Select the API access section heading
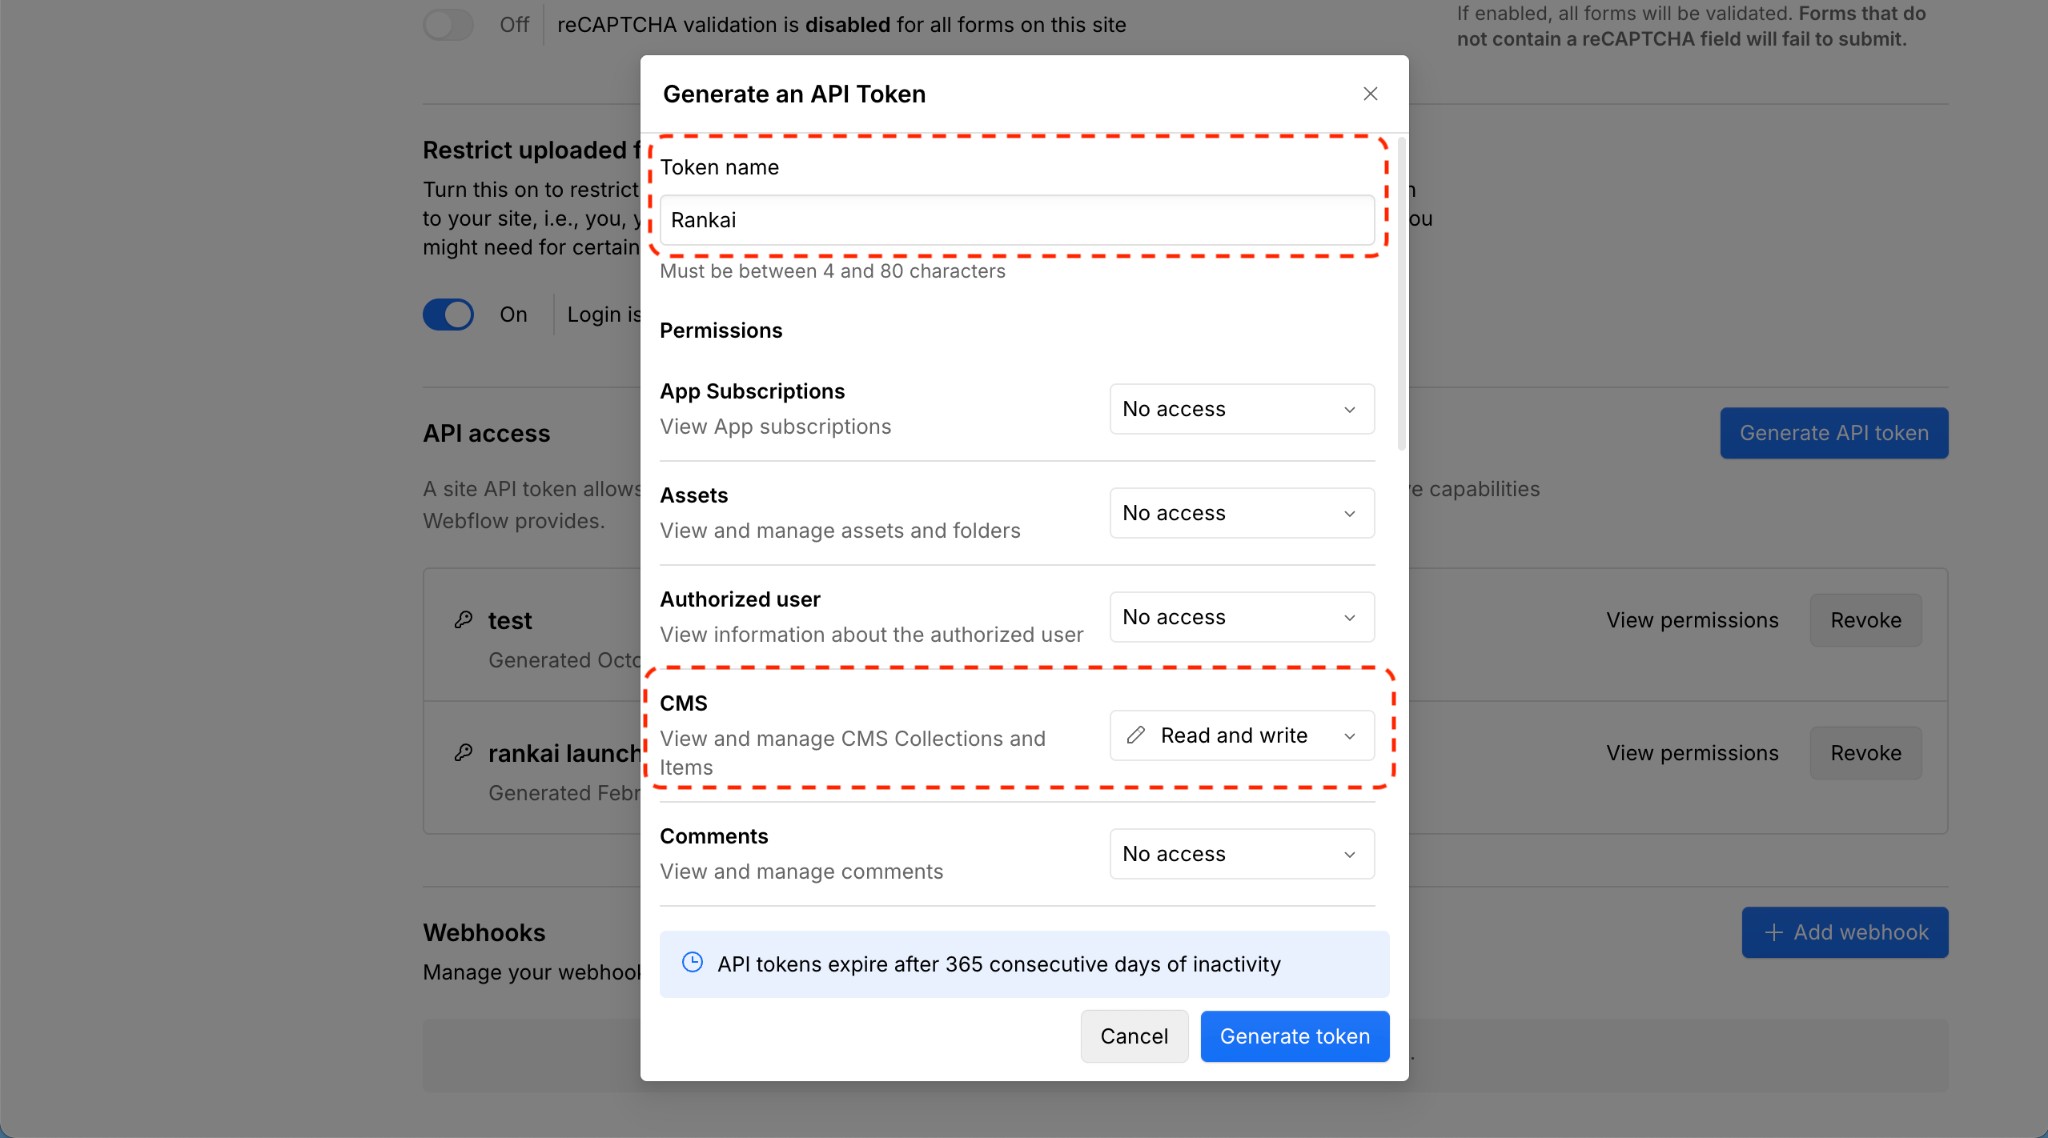This screenshot has height=1138, width=2048. coord(487,432)
